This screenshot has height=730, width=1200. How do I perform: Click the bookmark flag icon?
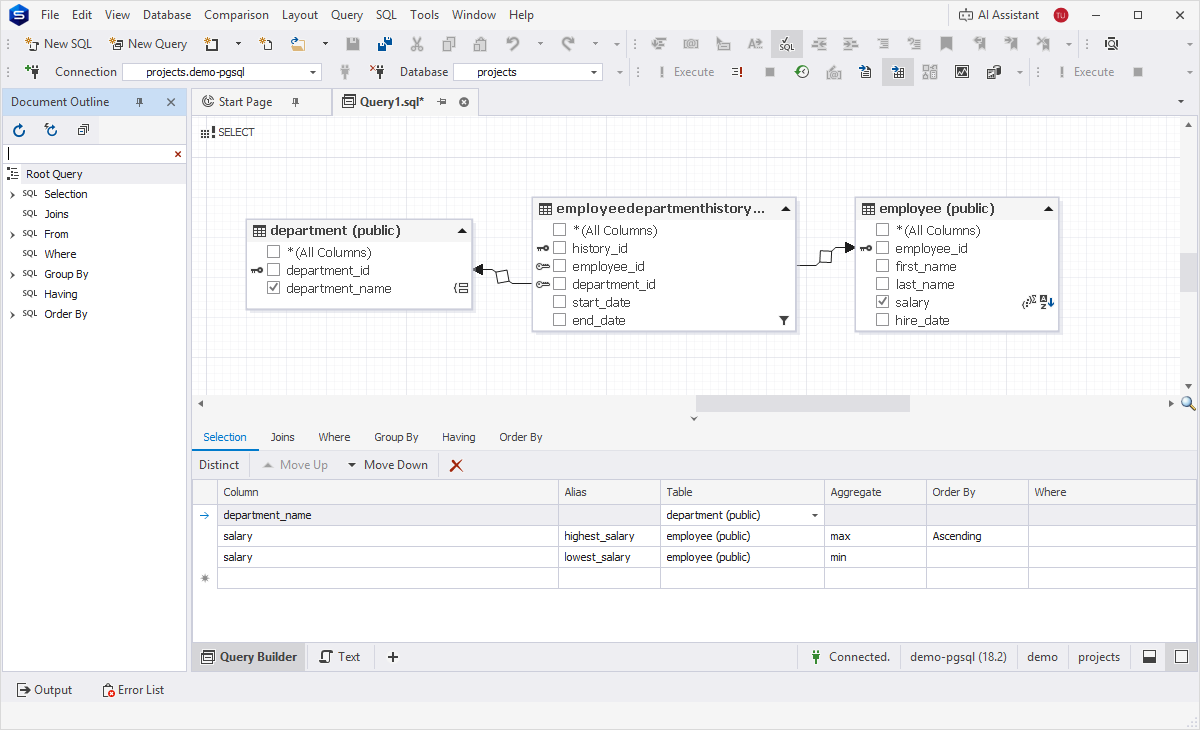[x=946, y=44]
